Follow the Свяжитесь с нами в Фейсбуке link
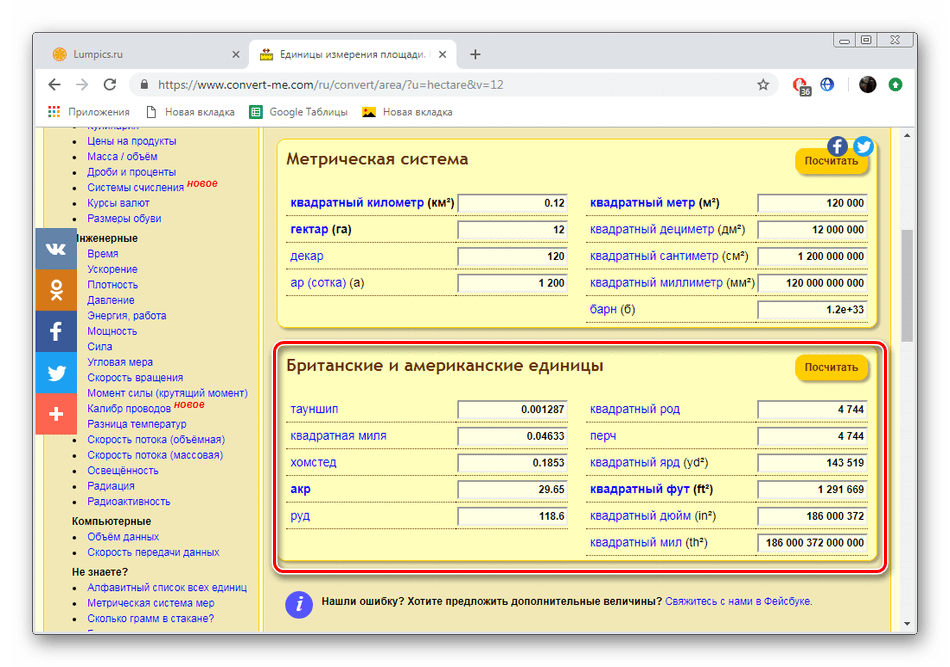This screenshot has height=667, width=950. 738,602
